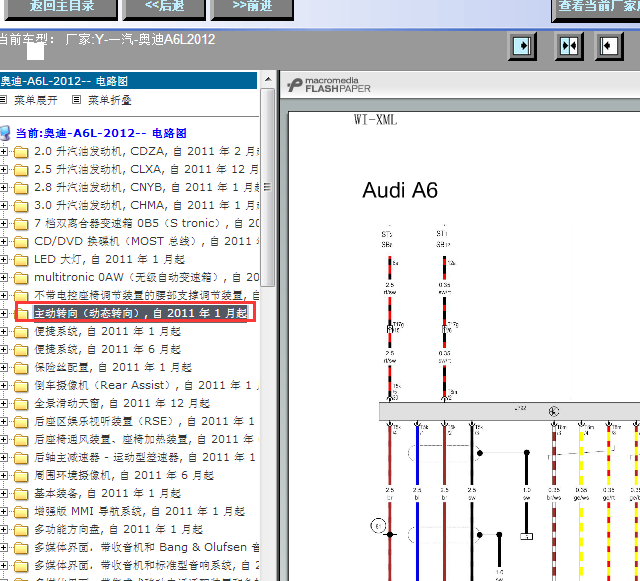Screen dimensions: 640x581
Task: Expand the 7 档双离合器变速箱 0B5 folder
Action: pos(4,223)
